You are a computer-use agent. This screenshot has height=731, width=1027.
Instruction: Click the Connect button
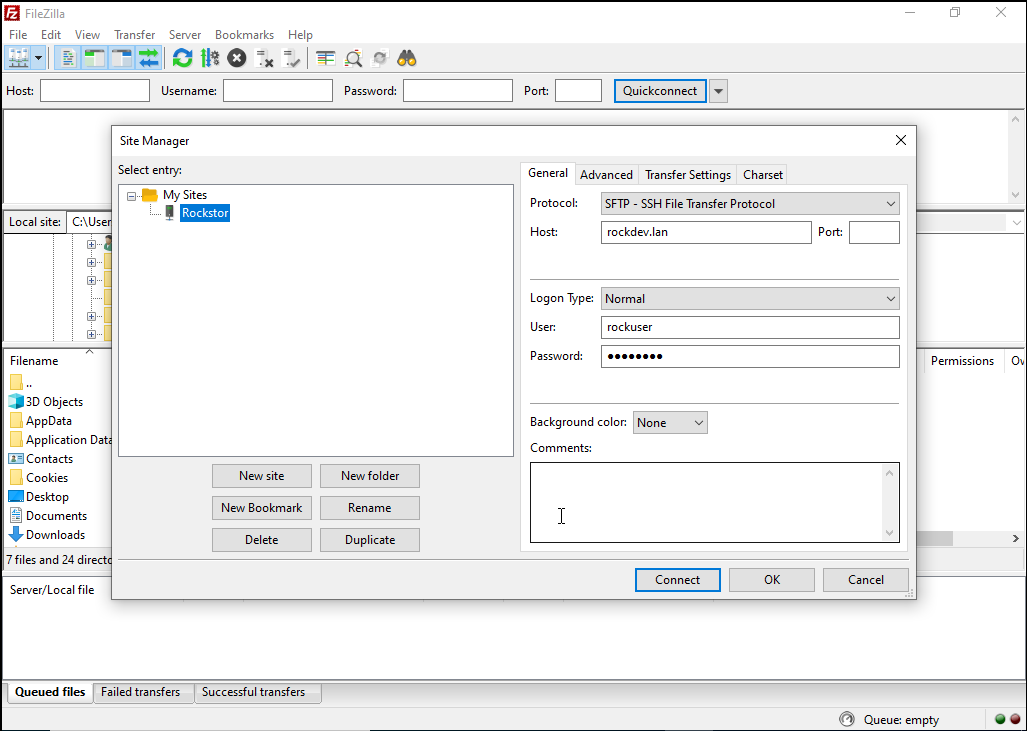(x=677, y=580)
